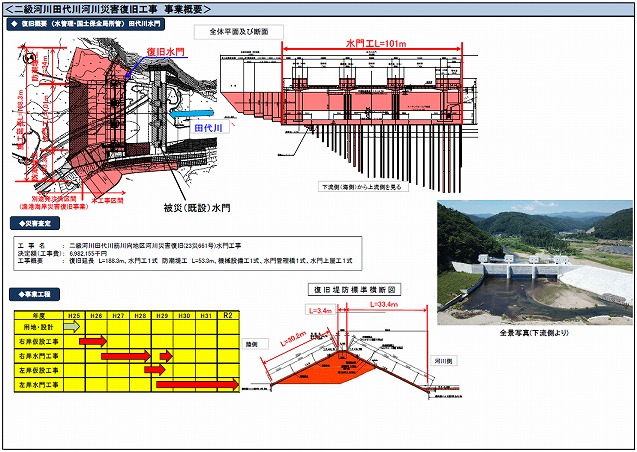This screenshot has width=637, height=452.
Task: Click the 工事概要 description line
Action: coord(185,261)
